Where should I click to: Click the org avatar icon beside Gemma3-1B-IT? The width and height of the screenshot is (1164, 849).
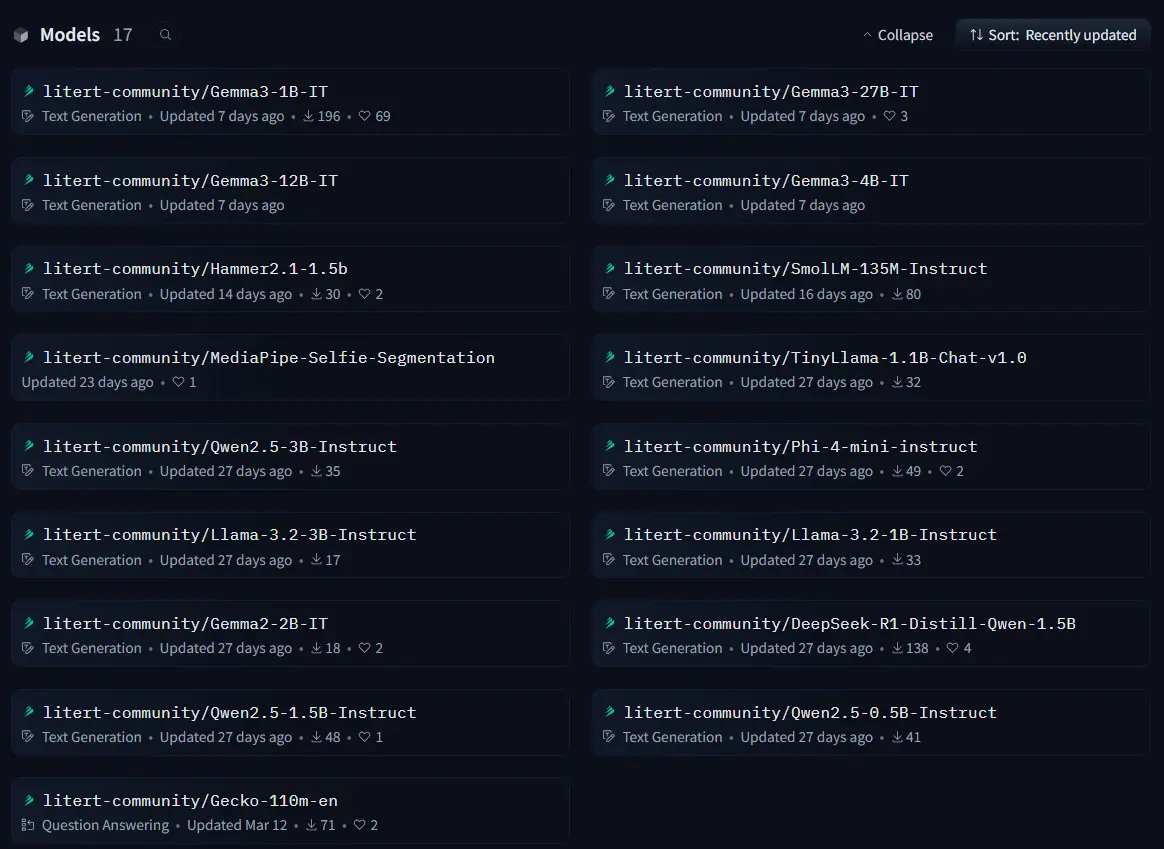pos(29,91)
